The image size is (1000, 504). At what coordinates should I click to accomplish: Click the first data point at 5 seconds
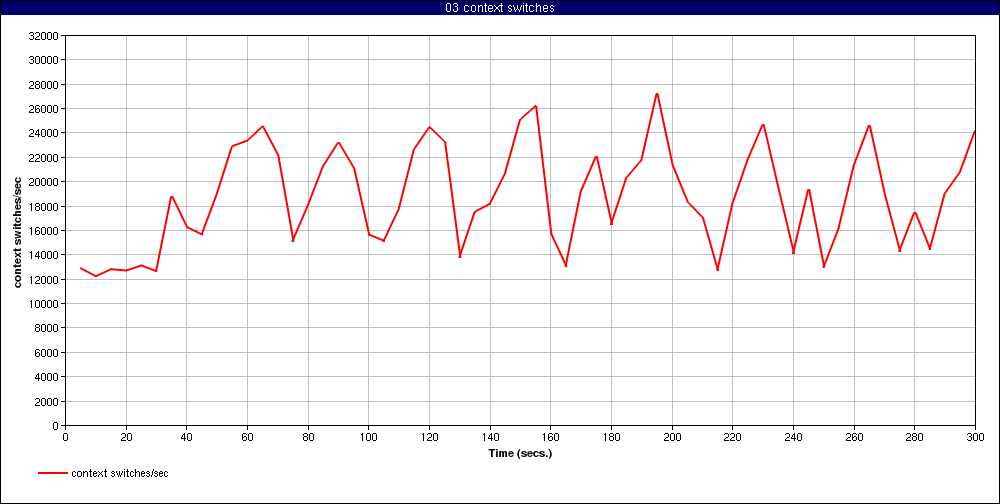pos(81,268)
